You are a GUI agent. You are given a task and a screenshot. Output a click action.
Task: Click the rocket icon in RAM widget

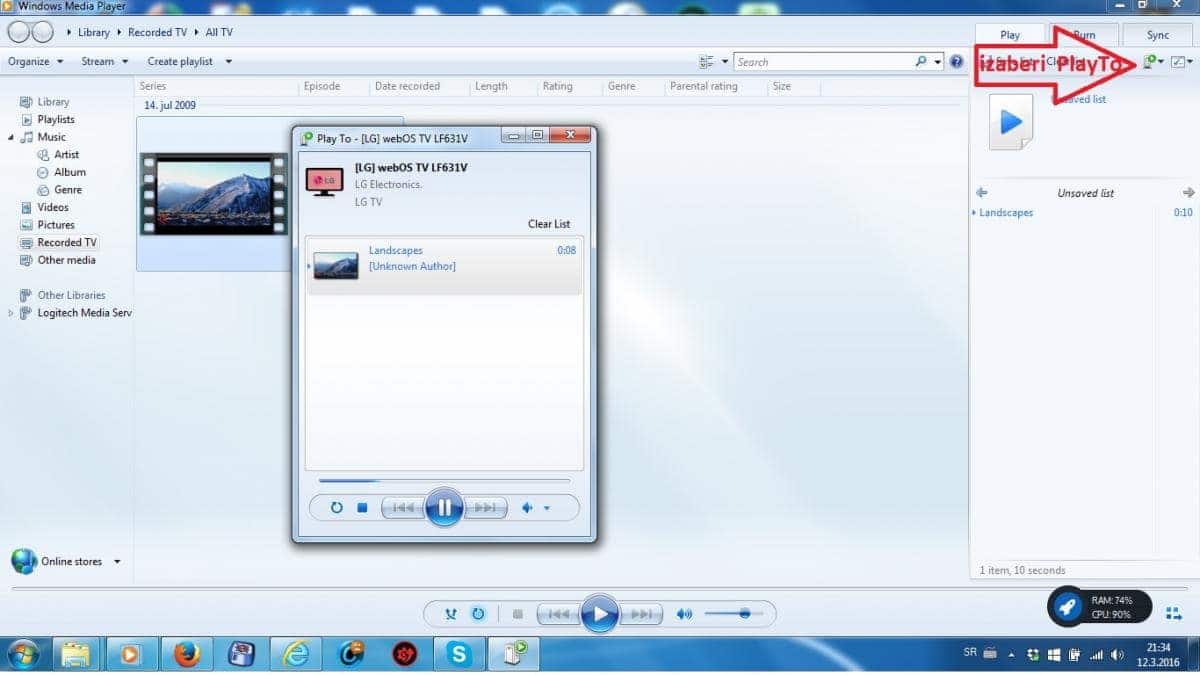pos(1068,607)
